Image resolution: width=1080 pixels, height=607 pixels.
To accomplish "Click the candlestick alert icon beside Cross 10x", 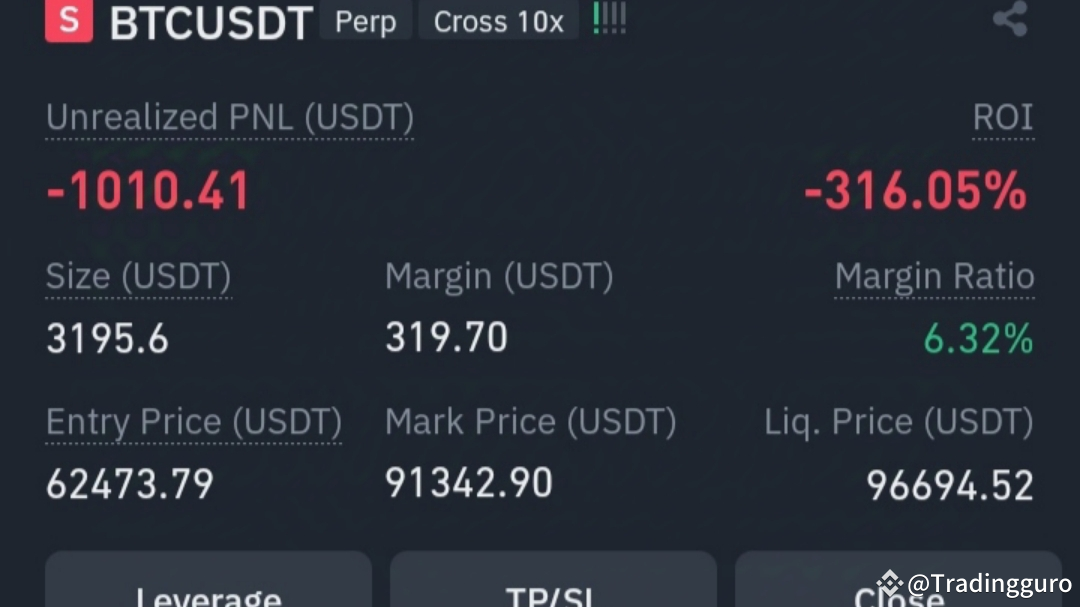I will [x=608, y=18].
